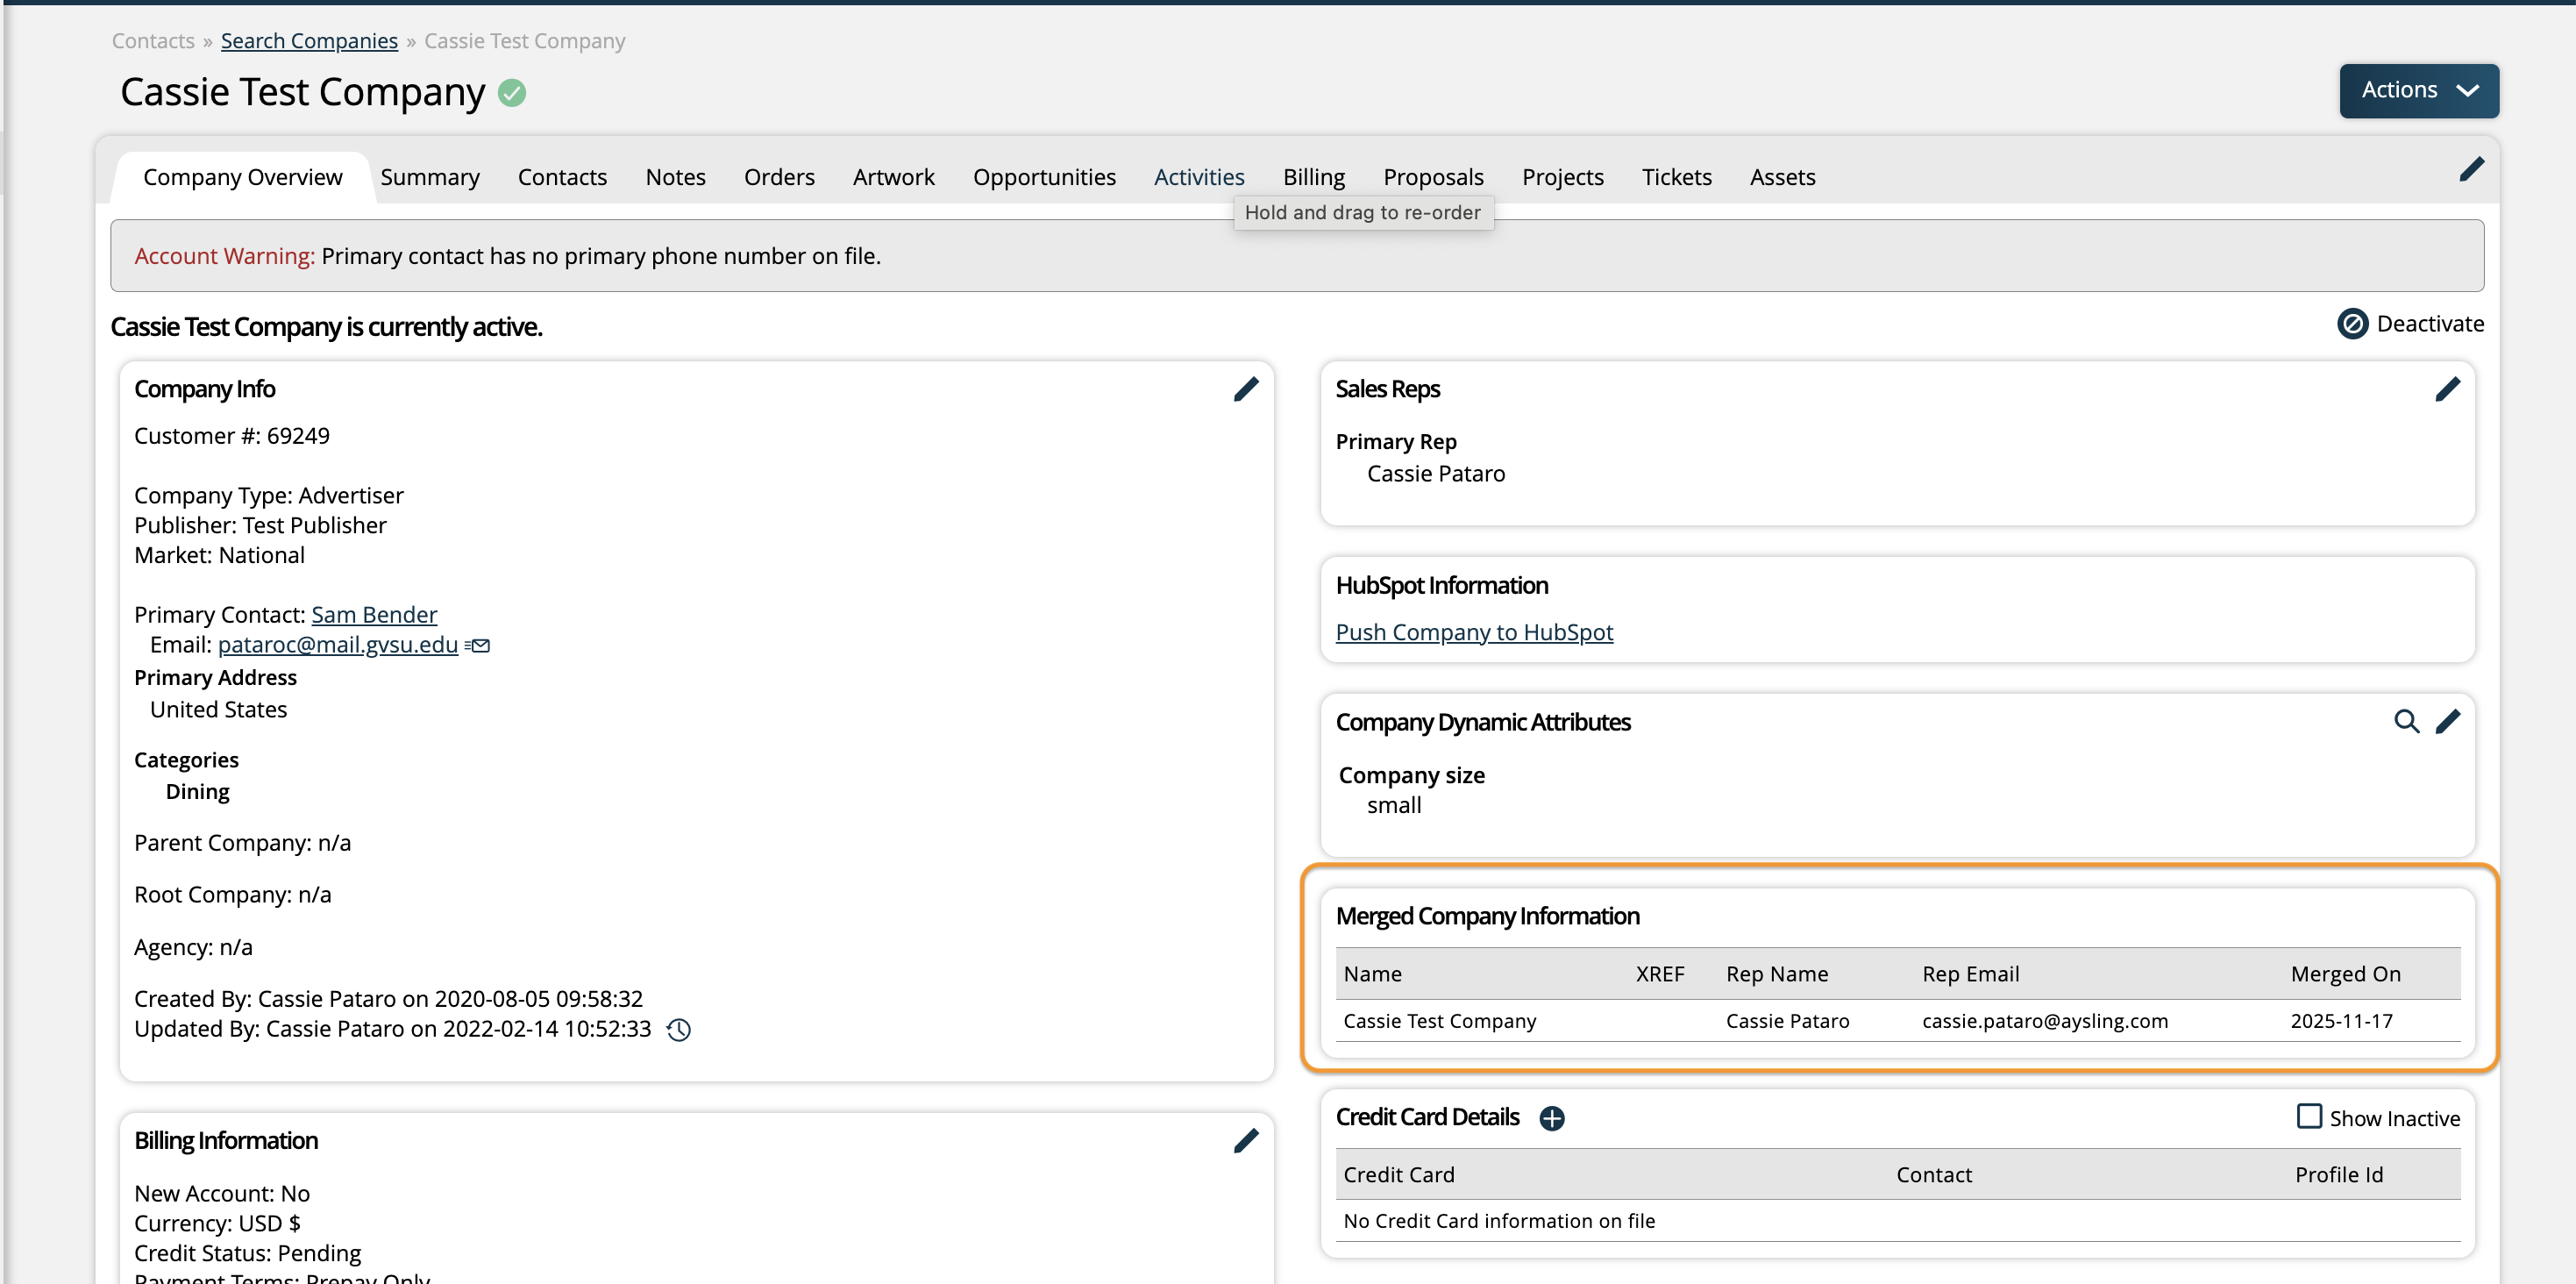Select the Cassie Test Company merged row

click(1439, 1021)
